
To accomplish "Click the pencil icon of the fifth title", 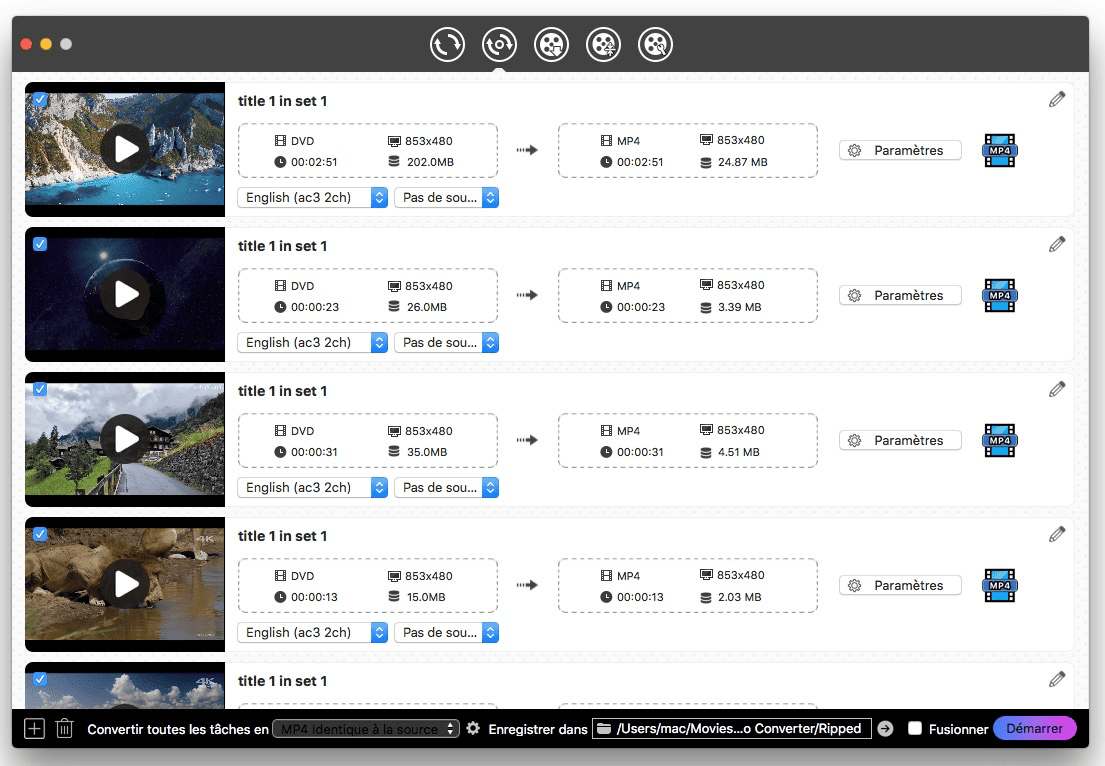I will (1056, 680).
